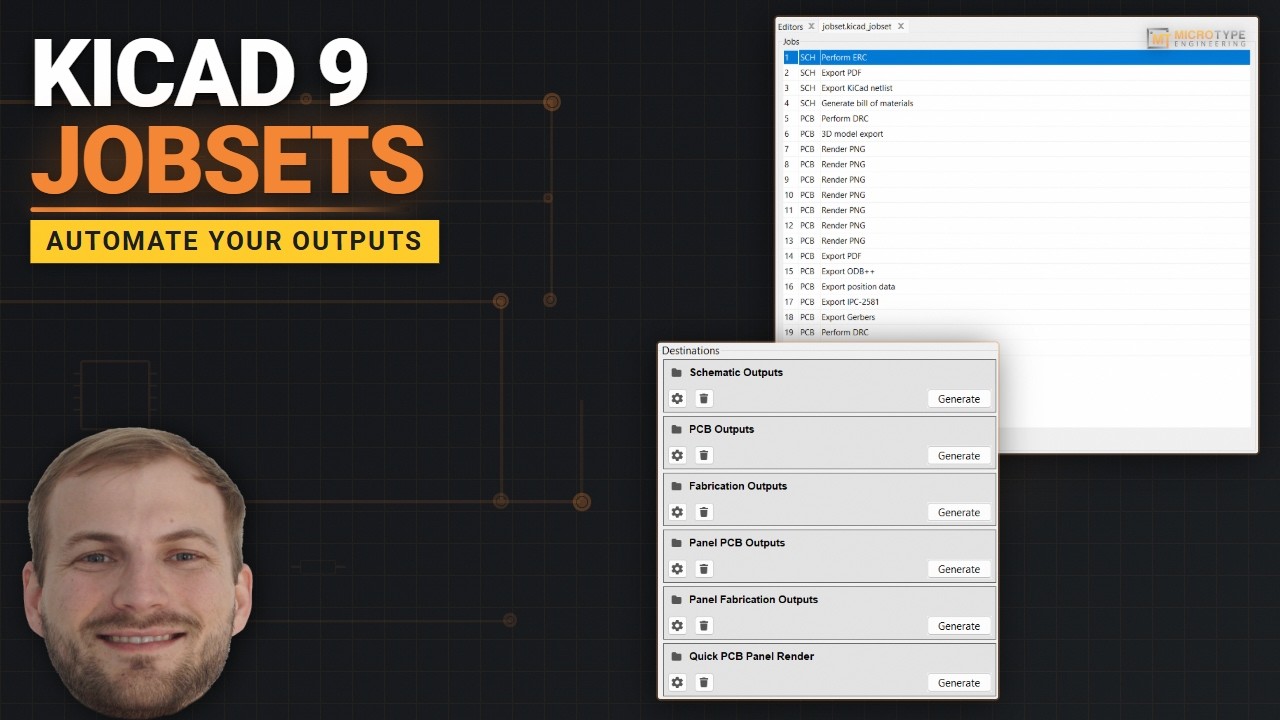Delete the Quick PCB Panel Render destination

[x=704, y=682]
